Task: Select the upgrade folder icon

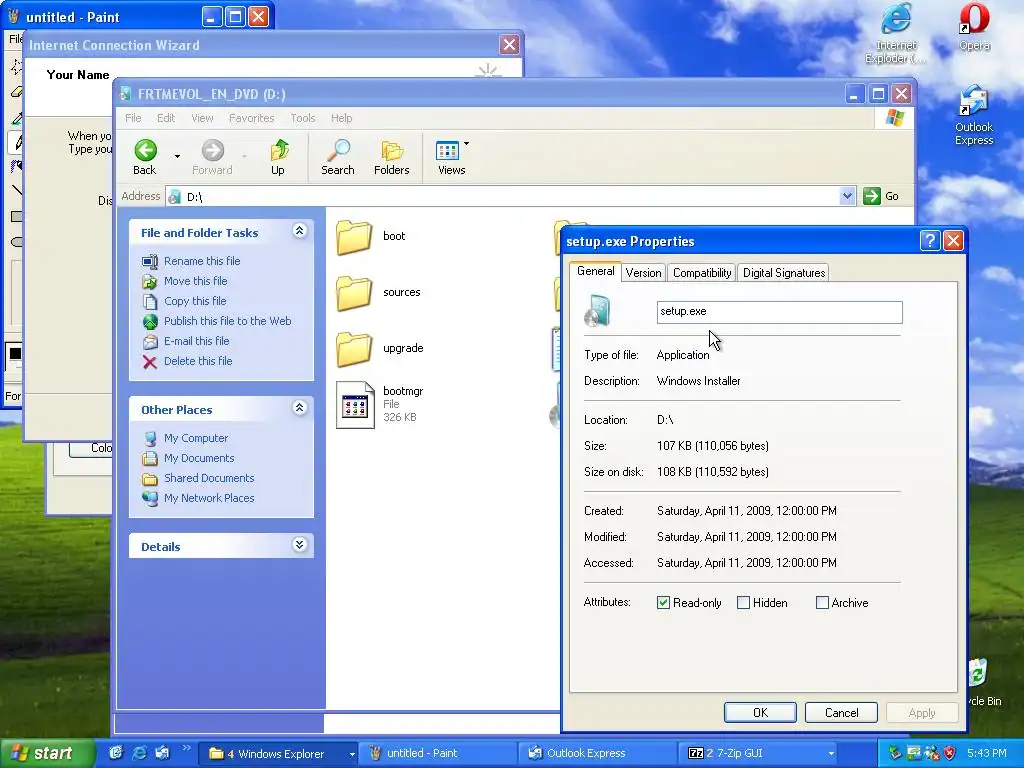Action: tap(354, 349)
